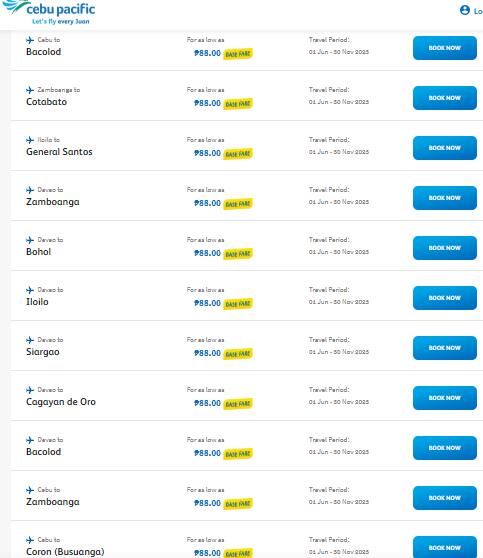Click airplane icon beside Zamboanga to Cotabato

pyautogui.click(x=30, y=90)
